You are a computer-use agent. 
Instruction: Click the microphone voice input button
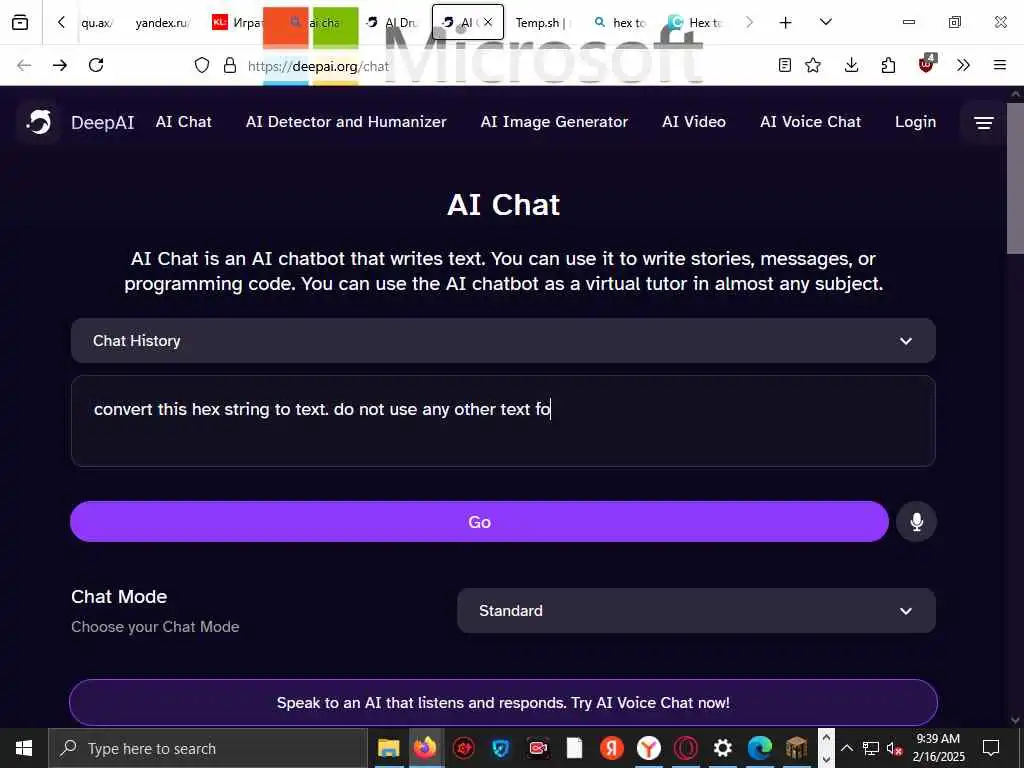tap(916, 522)
